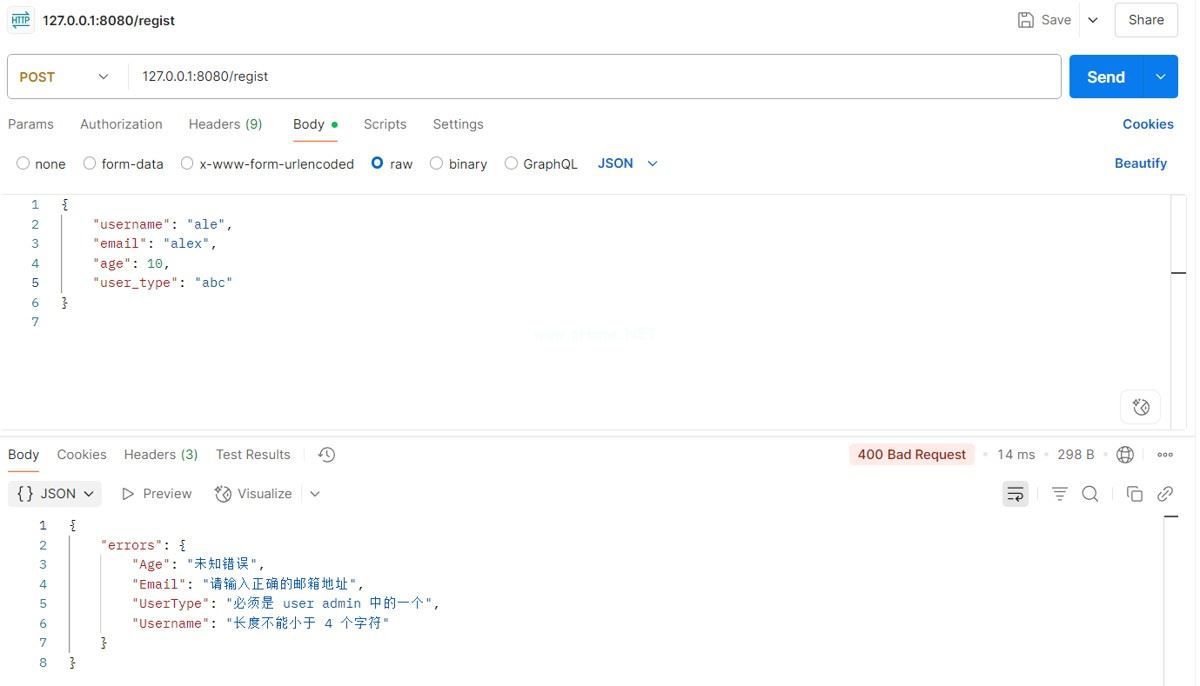The height and width of the screenshot is (686, 1200).
Task: Click the link icon in response toolbar
Action: point(1165,494)
